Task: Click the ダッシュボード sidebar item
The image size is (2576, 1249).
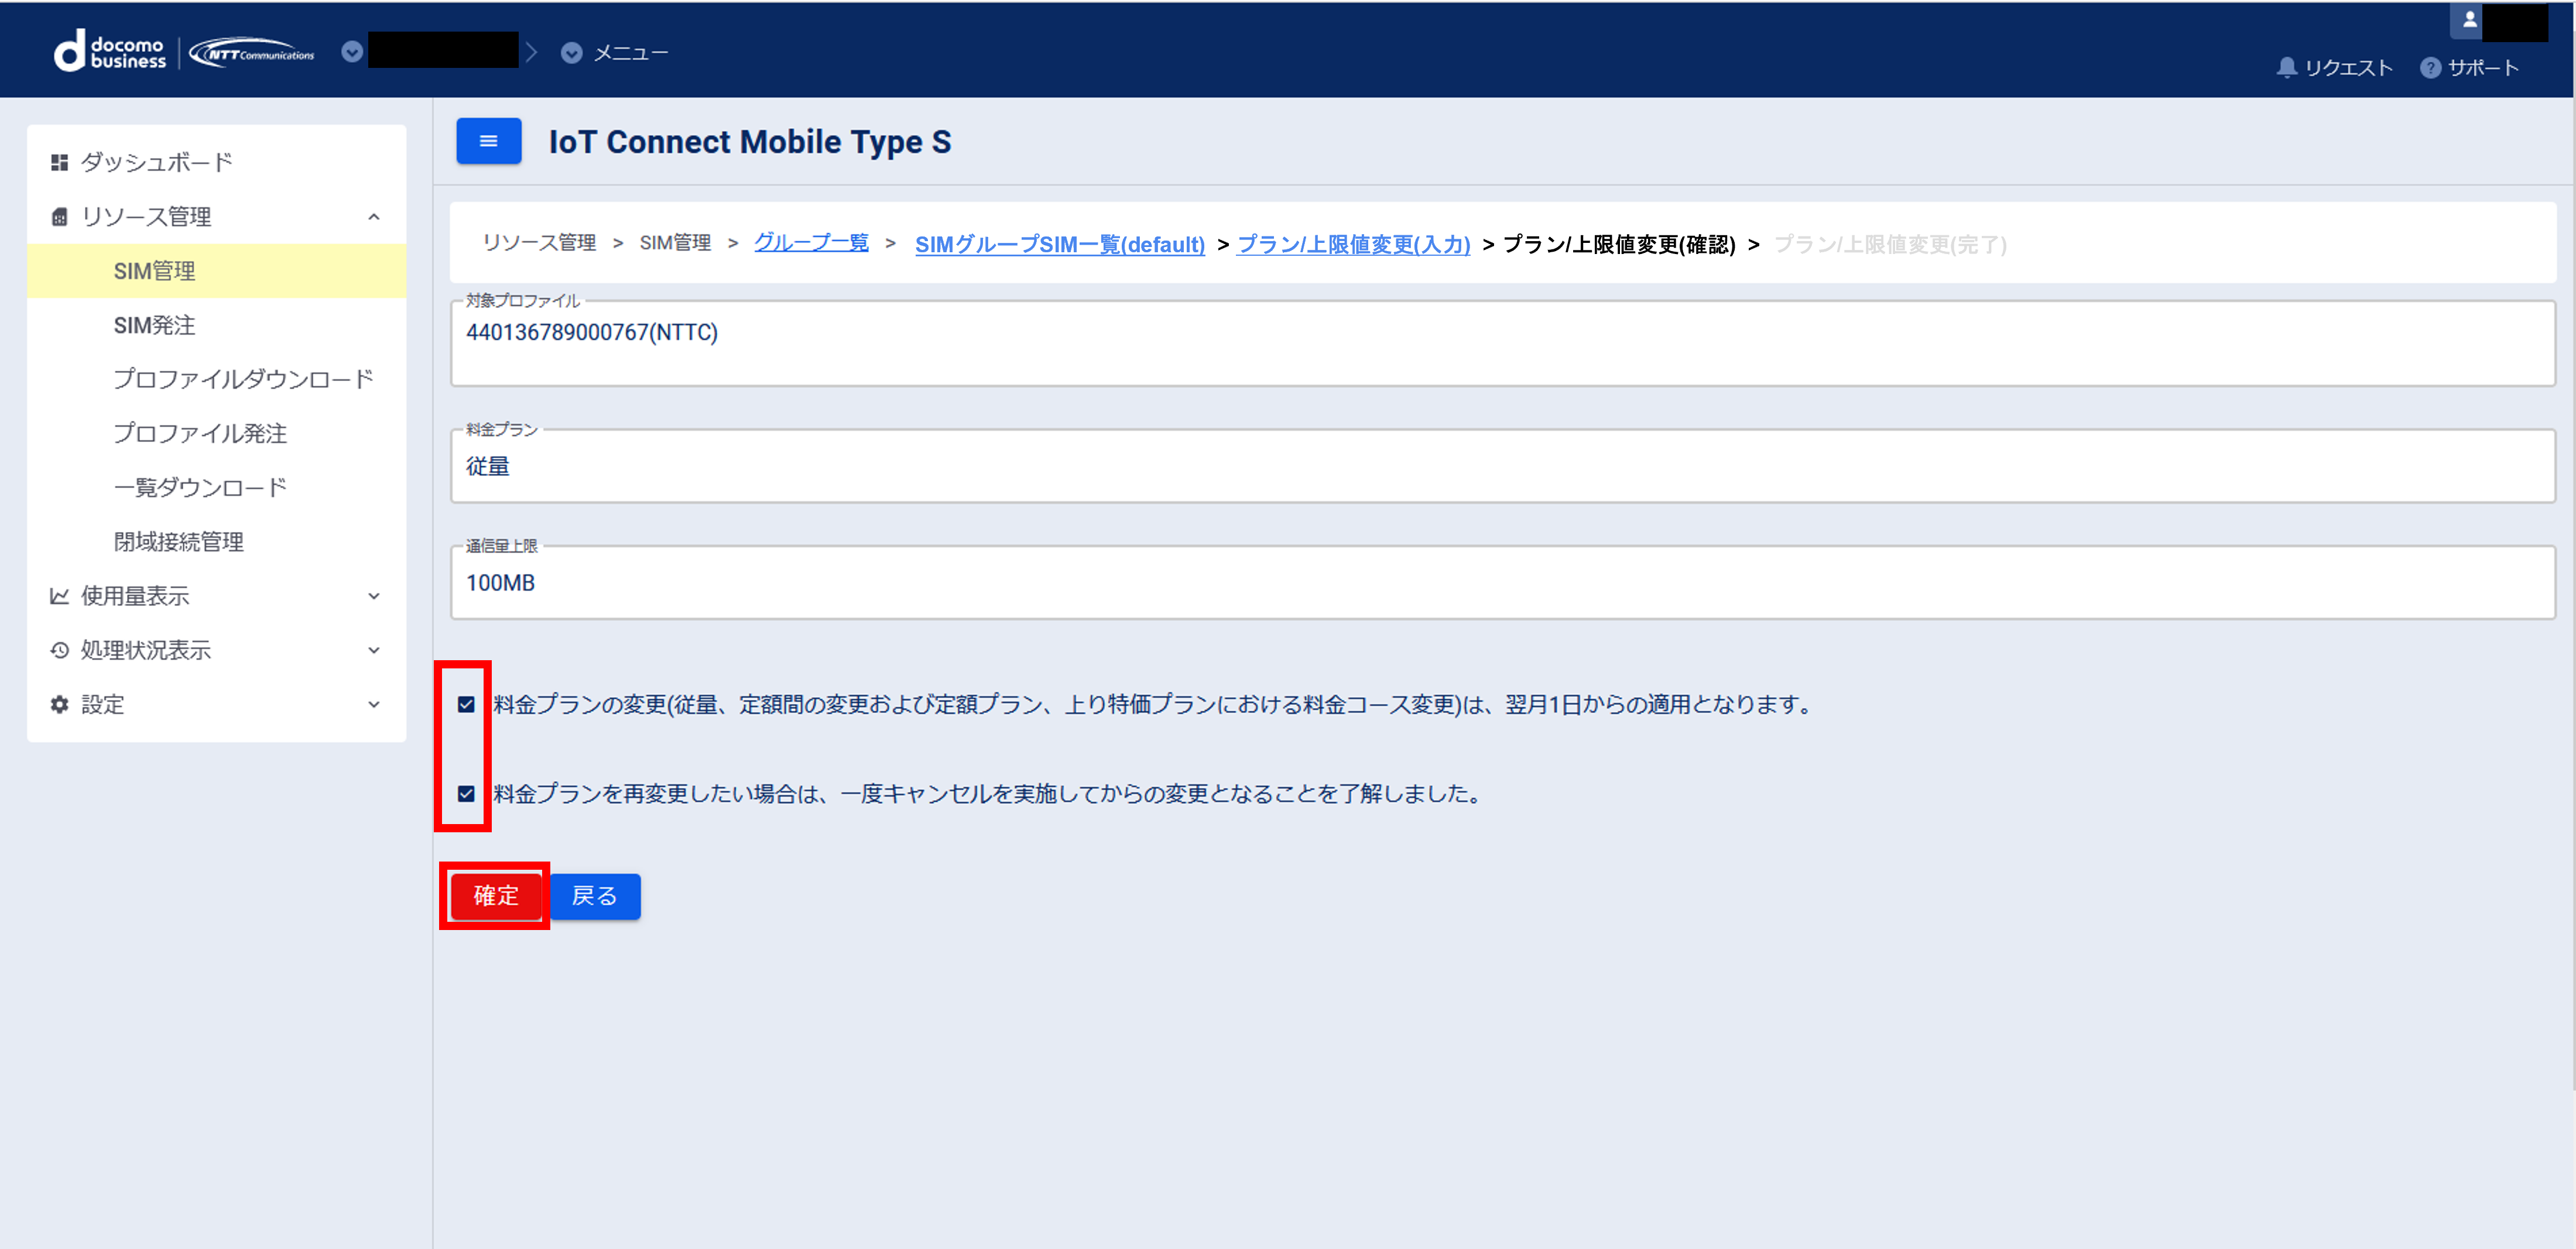Action: click(156, 162)
